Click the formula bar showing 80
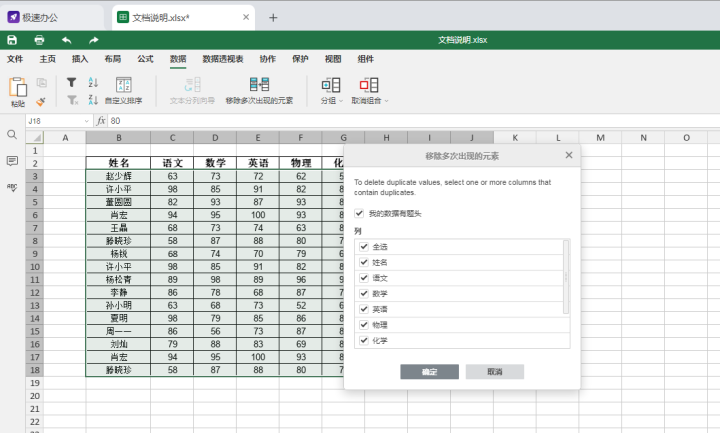 413,121
